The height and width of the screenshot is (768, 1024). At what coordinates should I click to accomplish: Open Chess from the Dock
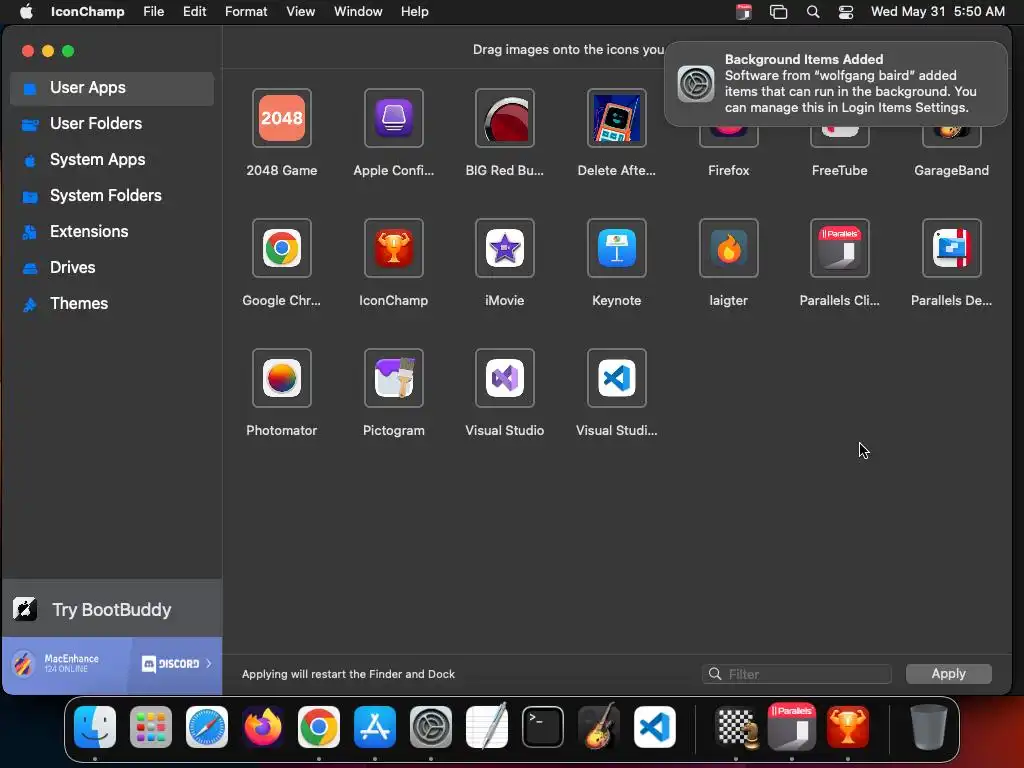pos(737,727)
